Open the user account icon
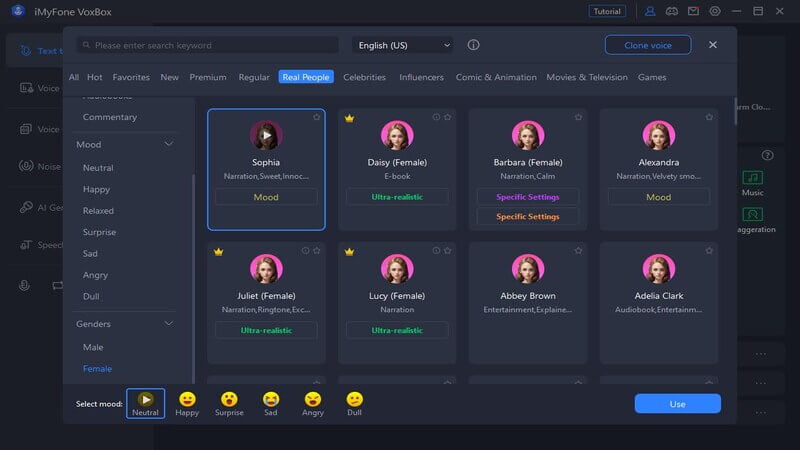The width and height of the screenshot is (800, 450). [x=650, y=11]
